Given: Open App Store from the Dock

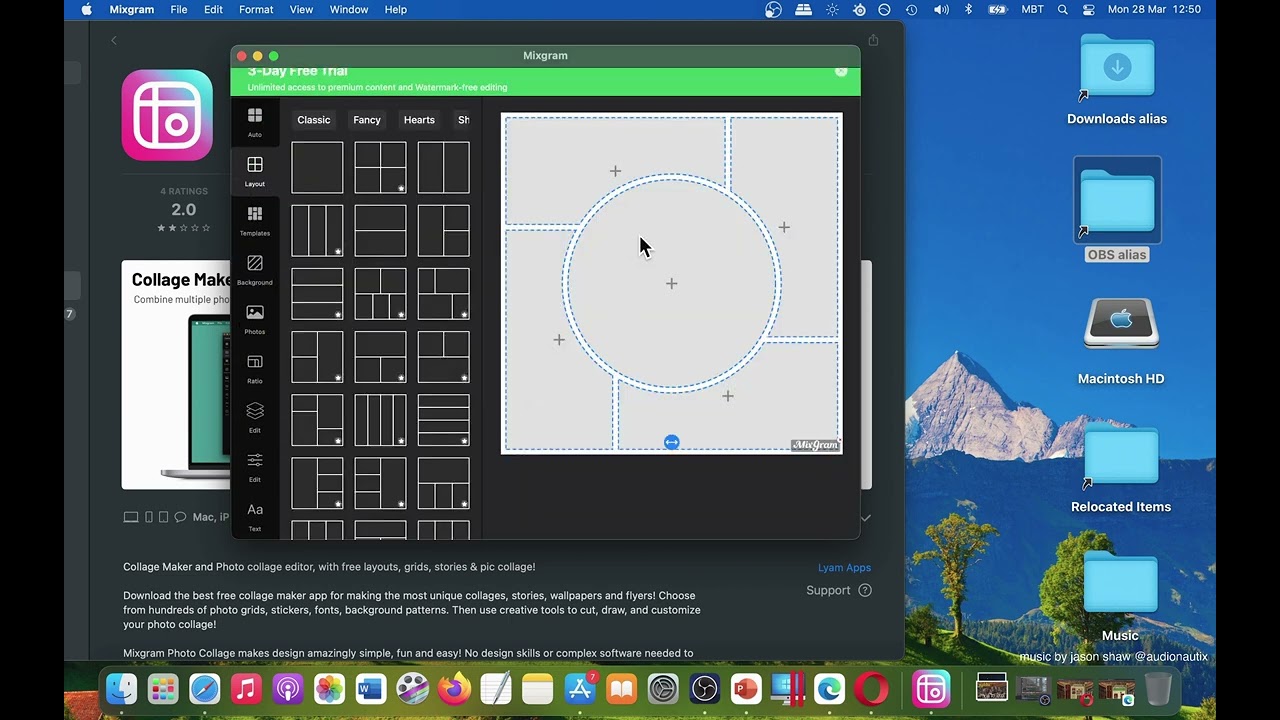Looking at the screenshot, I should 580,689.
